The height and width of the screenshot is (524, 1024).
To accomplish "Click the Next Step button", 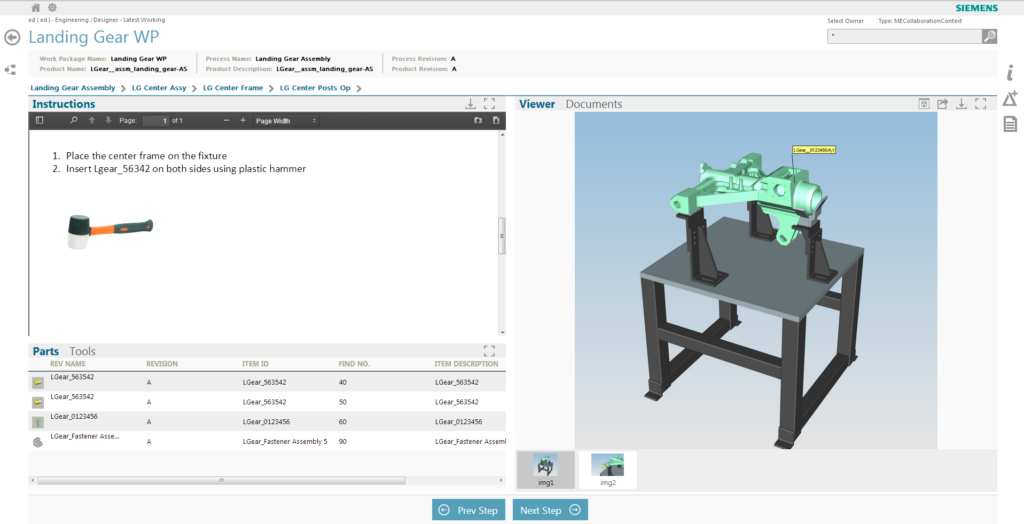I will (x=550, y=510).
